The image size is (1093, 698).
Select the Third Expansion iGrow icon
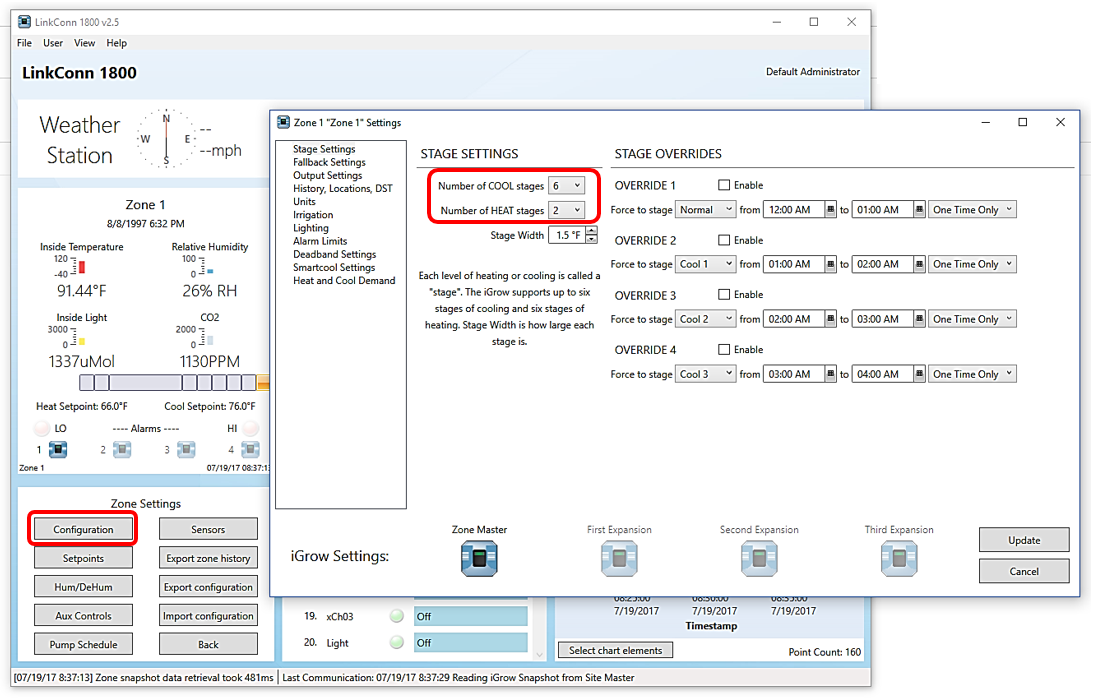899,559
